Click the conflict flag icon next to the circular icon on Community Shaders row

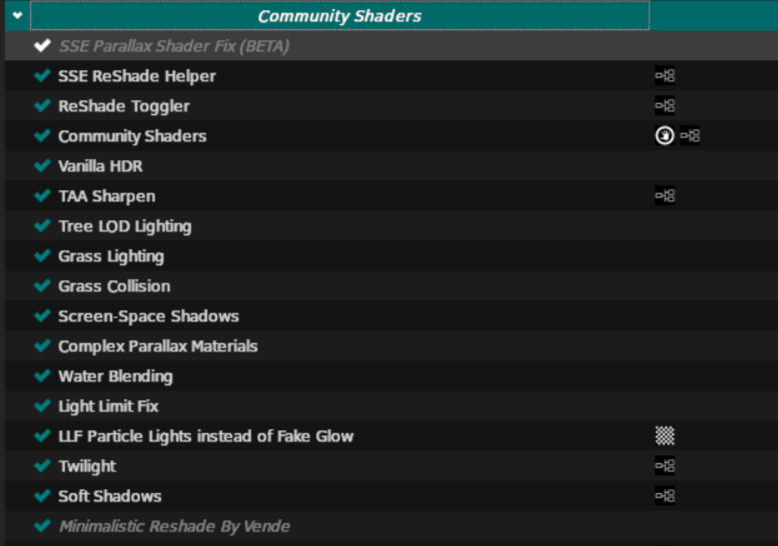tap(690, 136)
